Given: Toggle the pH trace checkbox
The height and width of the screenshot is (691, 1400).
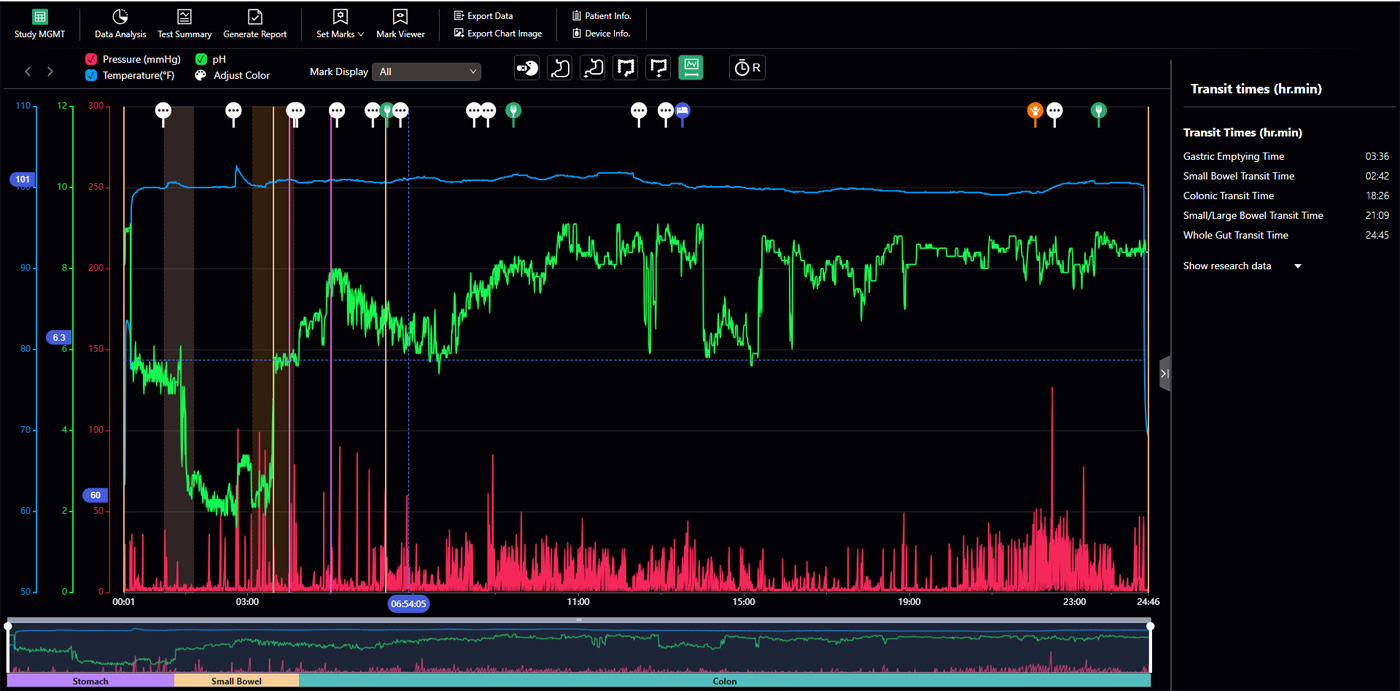Looking at the screenshot, I should (x=201, y=60).
